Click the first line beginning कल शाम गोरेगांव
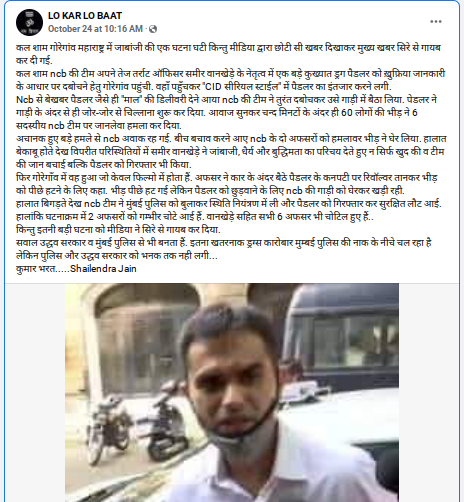Image resolution: width=464 pixels, height=502 pixels. coord(229,48)
